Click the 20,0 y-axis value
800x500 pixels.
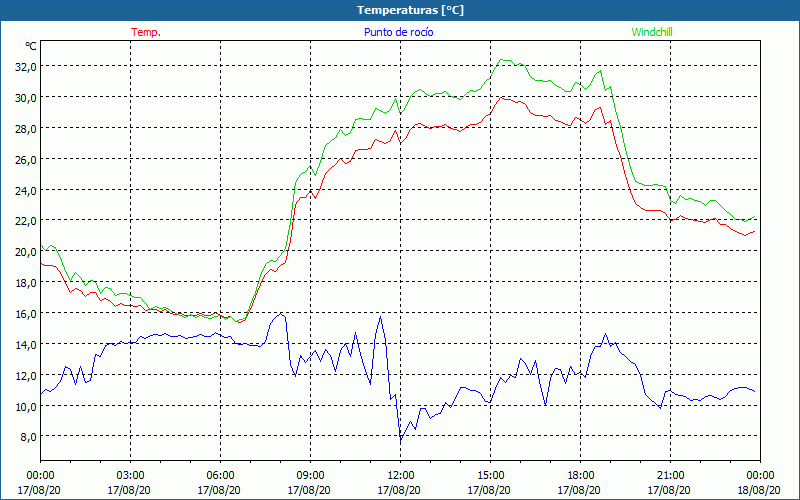coord(26,252)
